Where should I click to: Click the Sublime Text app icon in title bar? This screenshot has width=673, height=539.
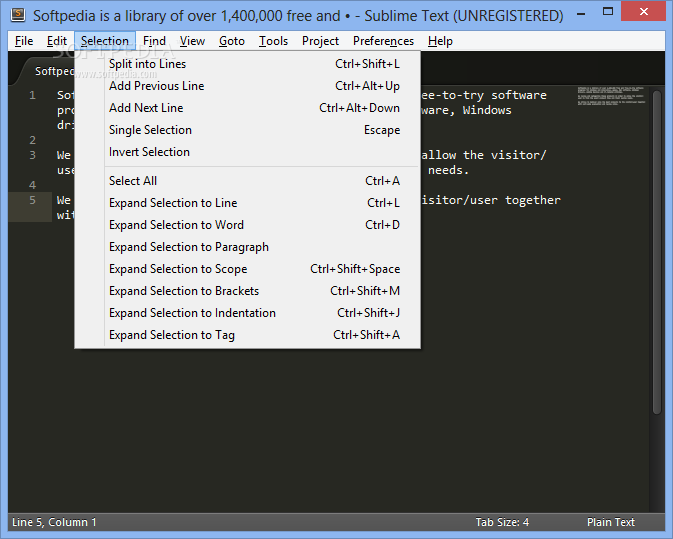click(18, 15)
